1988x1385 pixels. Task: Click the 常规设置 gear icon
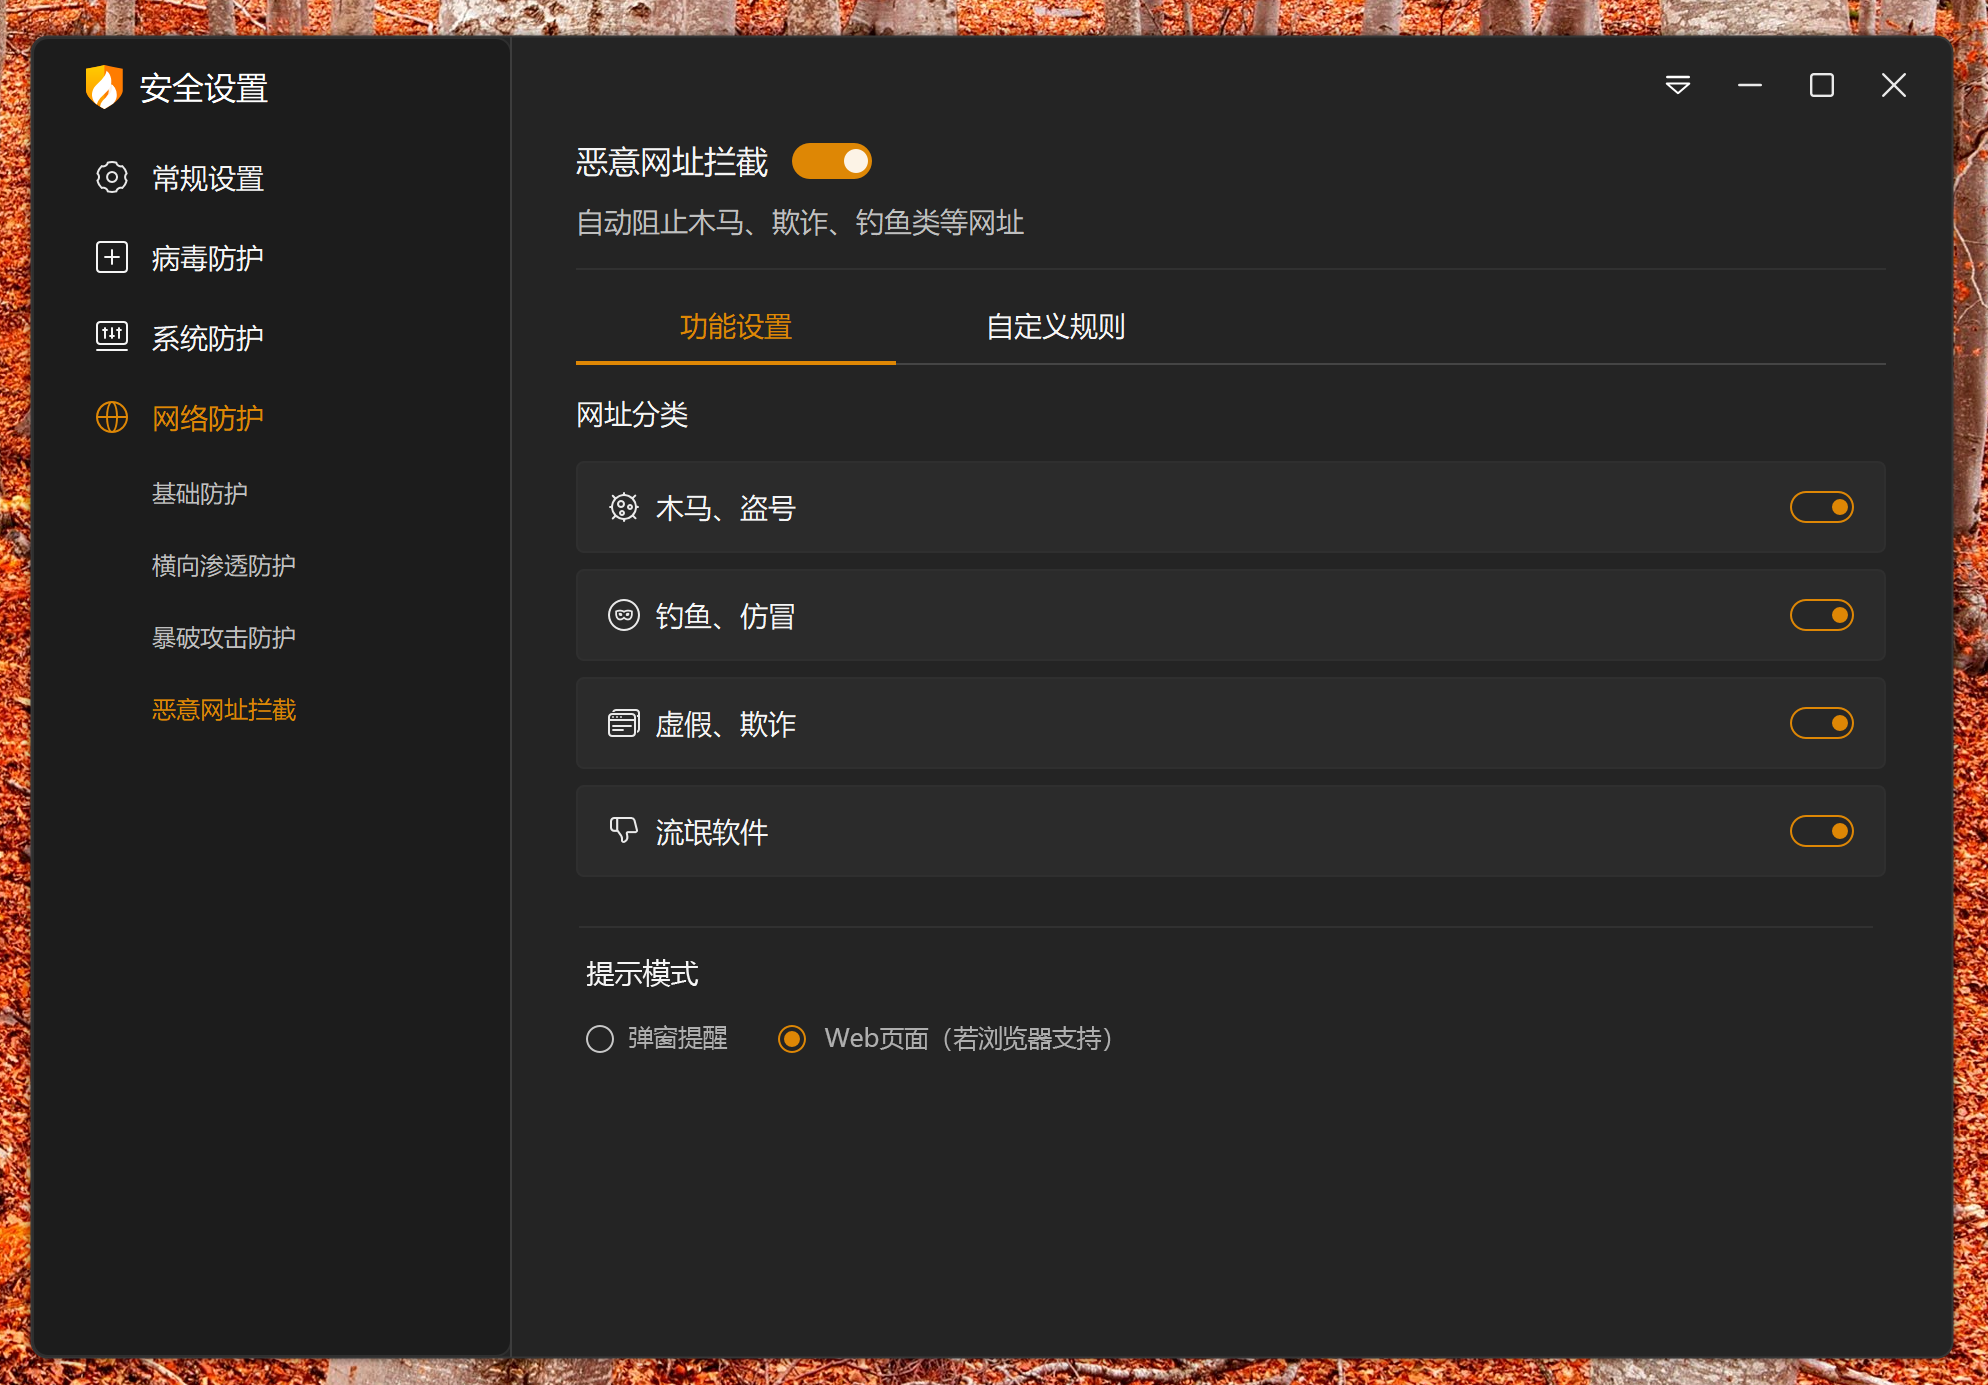click(111, 177)
